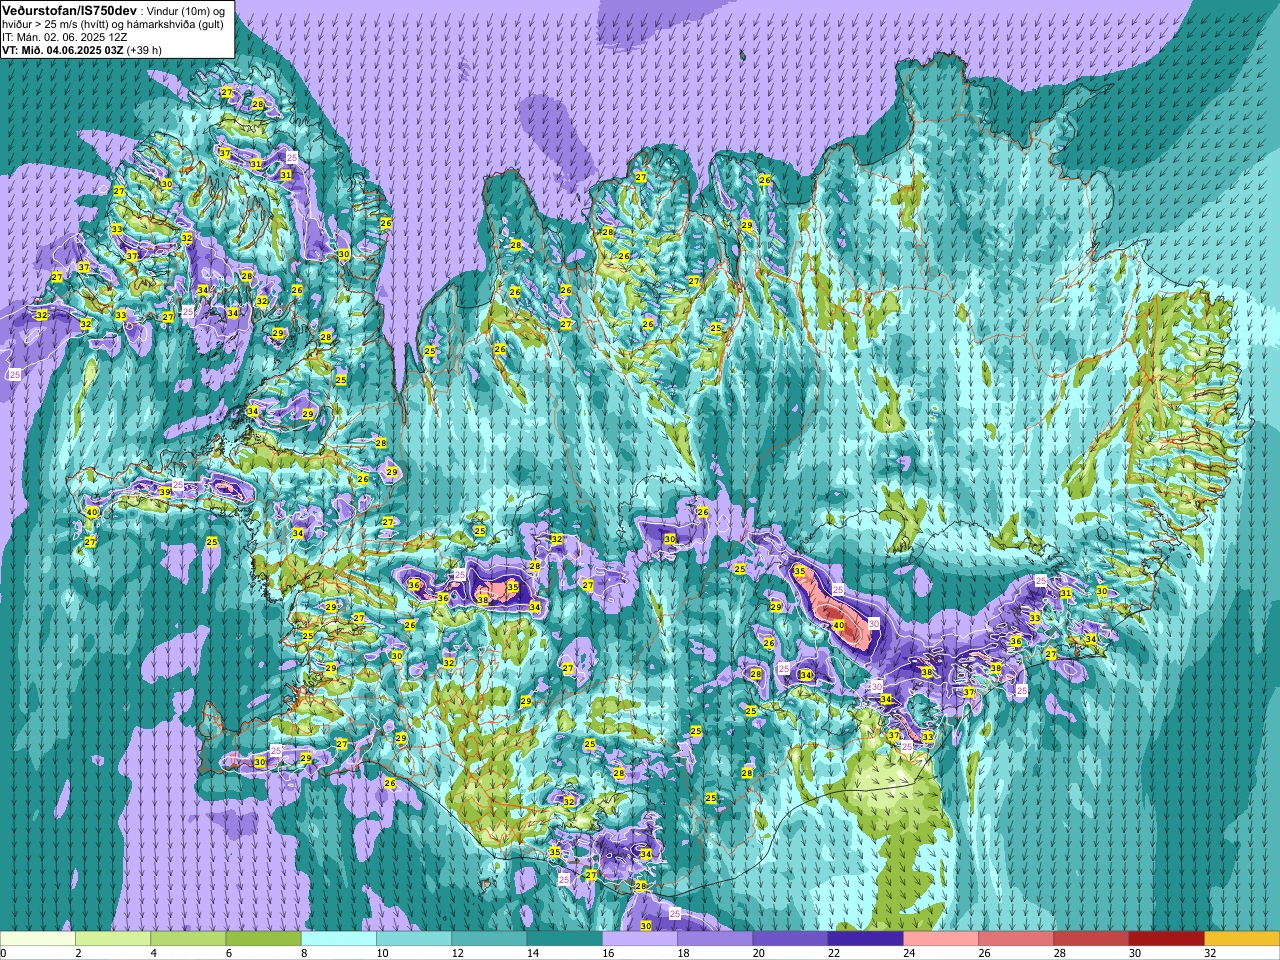
Task: Select the red 28–30 legend swatch
Action: point(1091,939)
